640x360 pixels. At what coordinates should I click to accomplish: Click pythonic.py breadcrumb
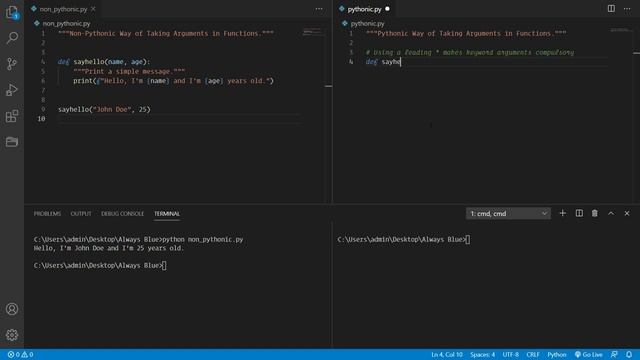click(367, 24)
